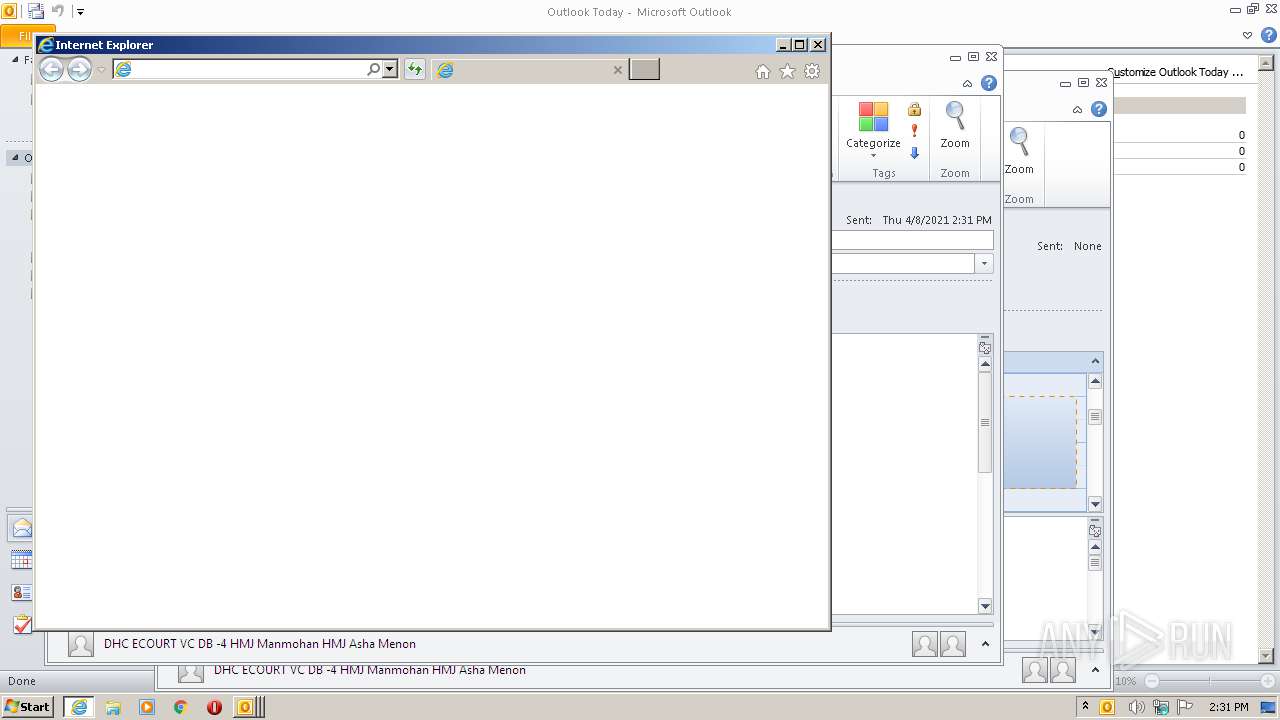This screenshot has width=1280, height=720.
Task: Open Internet Explorer tools gear menu
Action: [812, 71]
